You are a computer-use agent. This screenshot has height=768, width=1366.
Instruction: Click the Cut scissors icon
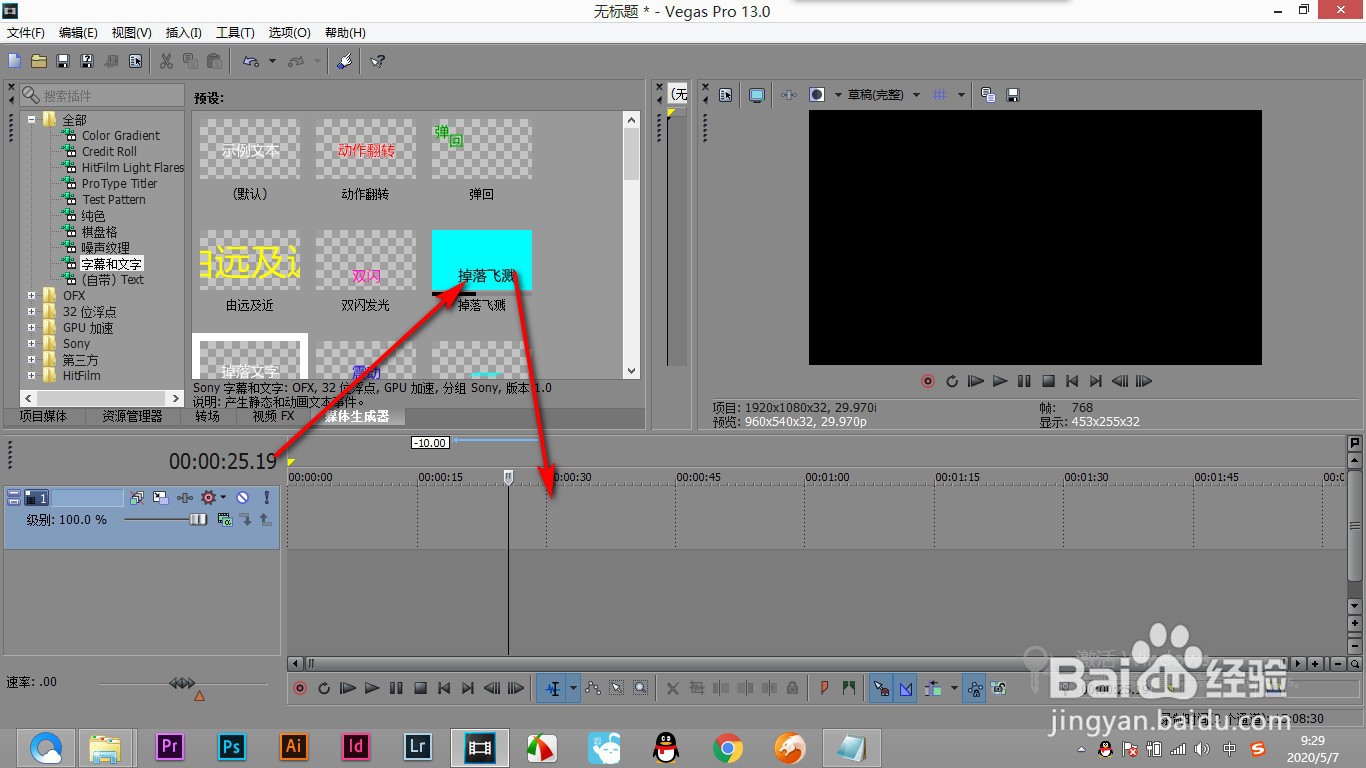click(x=166, y=61)
